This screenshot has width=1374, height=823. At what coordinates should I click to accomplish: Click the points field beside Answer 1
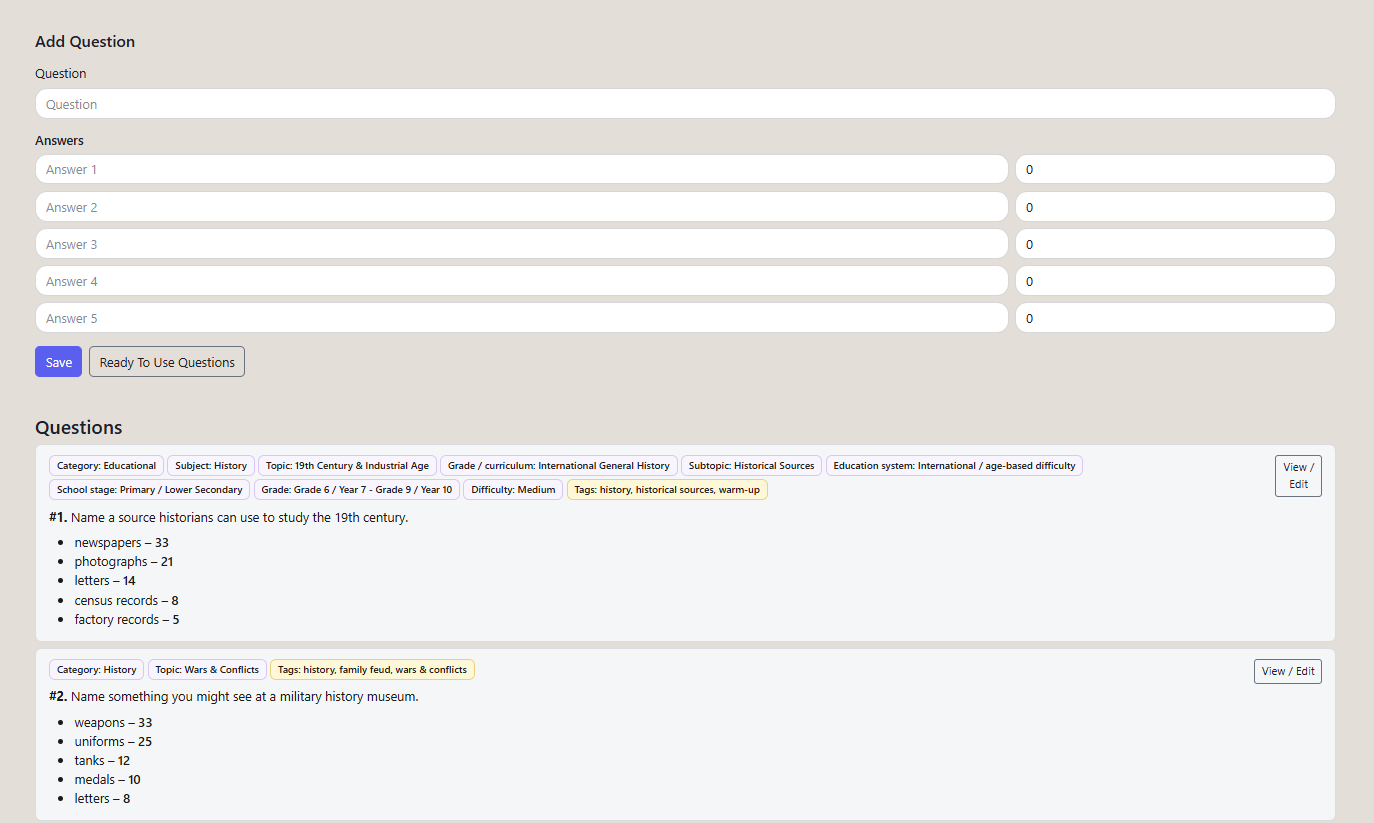[1175, 170]
